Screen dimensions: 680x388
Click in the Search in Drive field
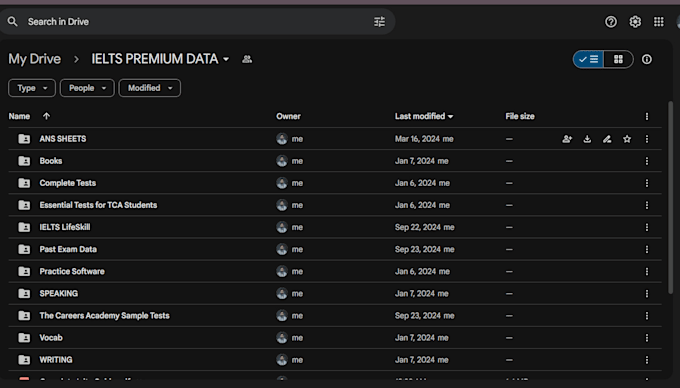197,22
